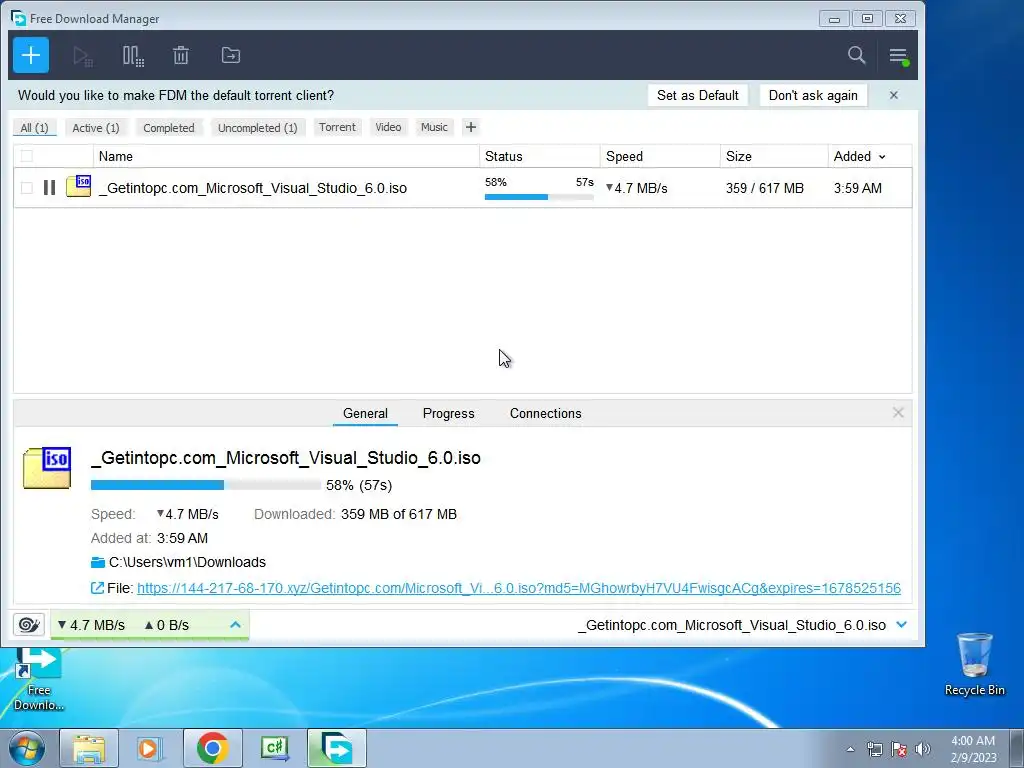The image size is (1024, 768).
Task: Open Free Download Manager desktop shortcut
Action: tap(39, 679)
